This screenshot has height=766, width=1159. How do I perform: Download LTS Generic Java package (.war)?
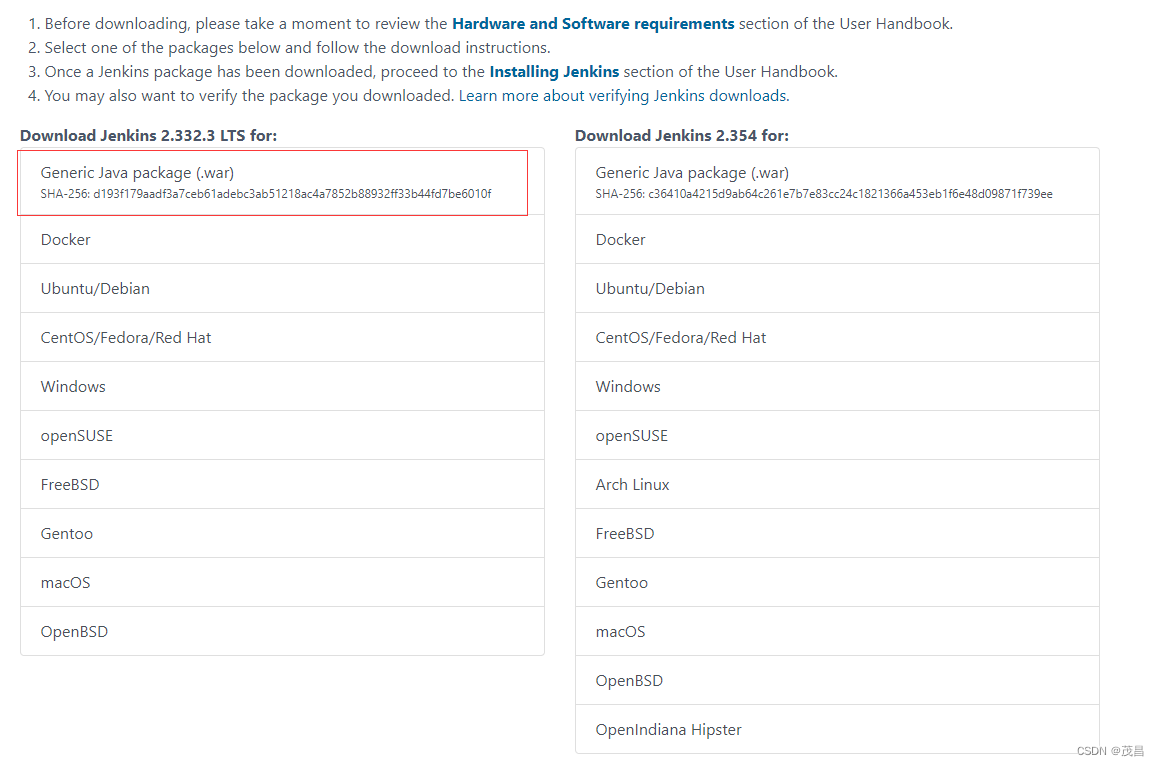pos(282,182)
